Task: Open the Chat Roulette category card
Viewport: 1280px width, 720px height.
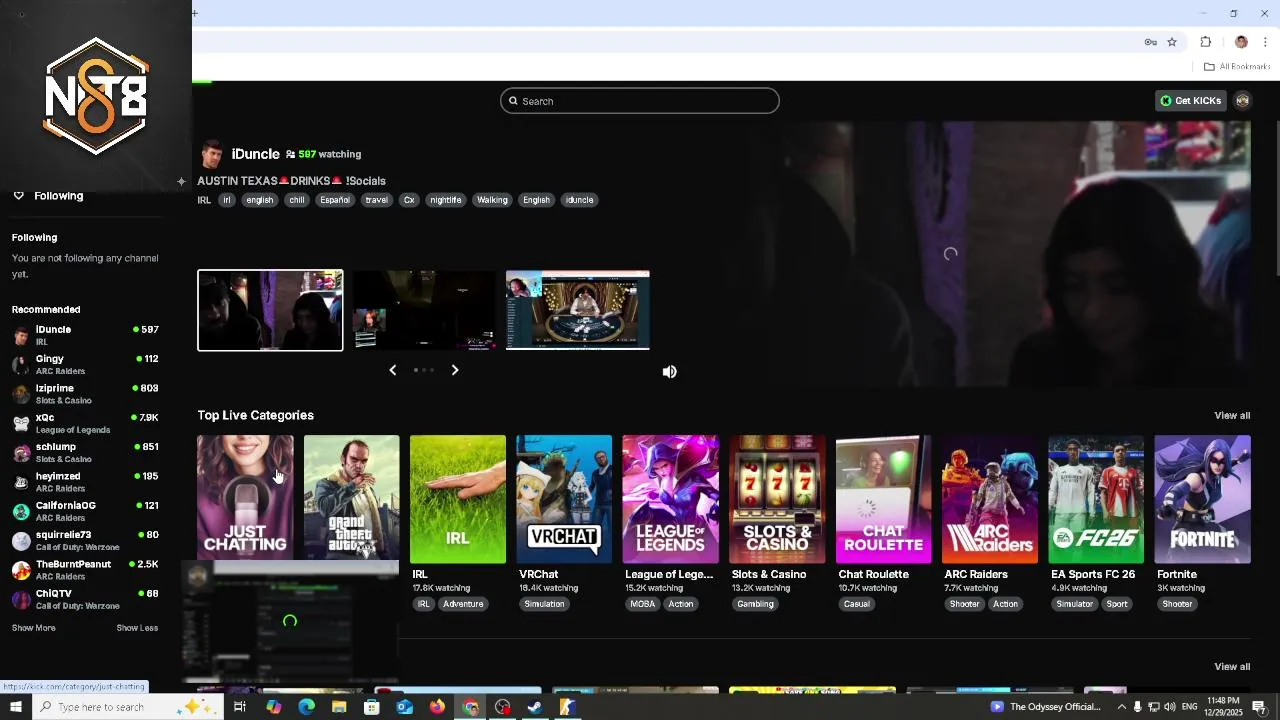Action: click(x=883, y=498)
